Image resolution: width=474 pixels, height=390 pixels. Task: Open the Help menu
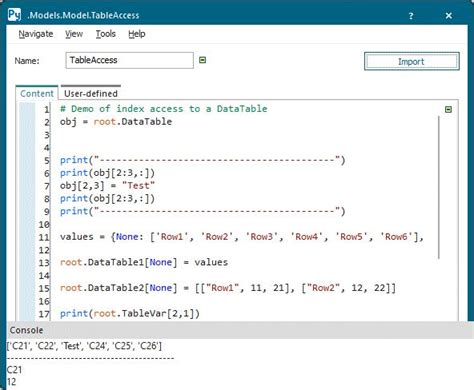coord(137,34)
